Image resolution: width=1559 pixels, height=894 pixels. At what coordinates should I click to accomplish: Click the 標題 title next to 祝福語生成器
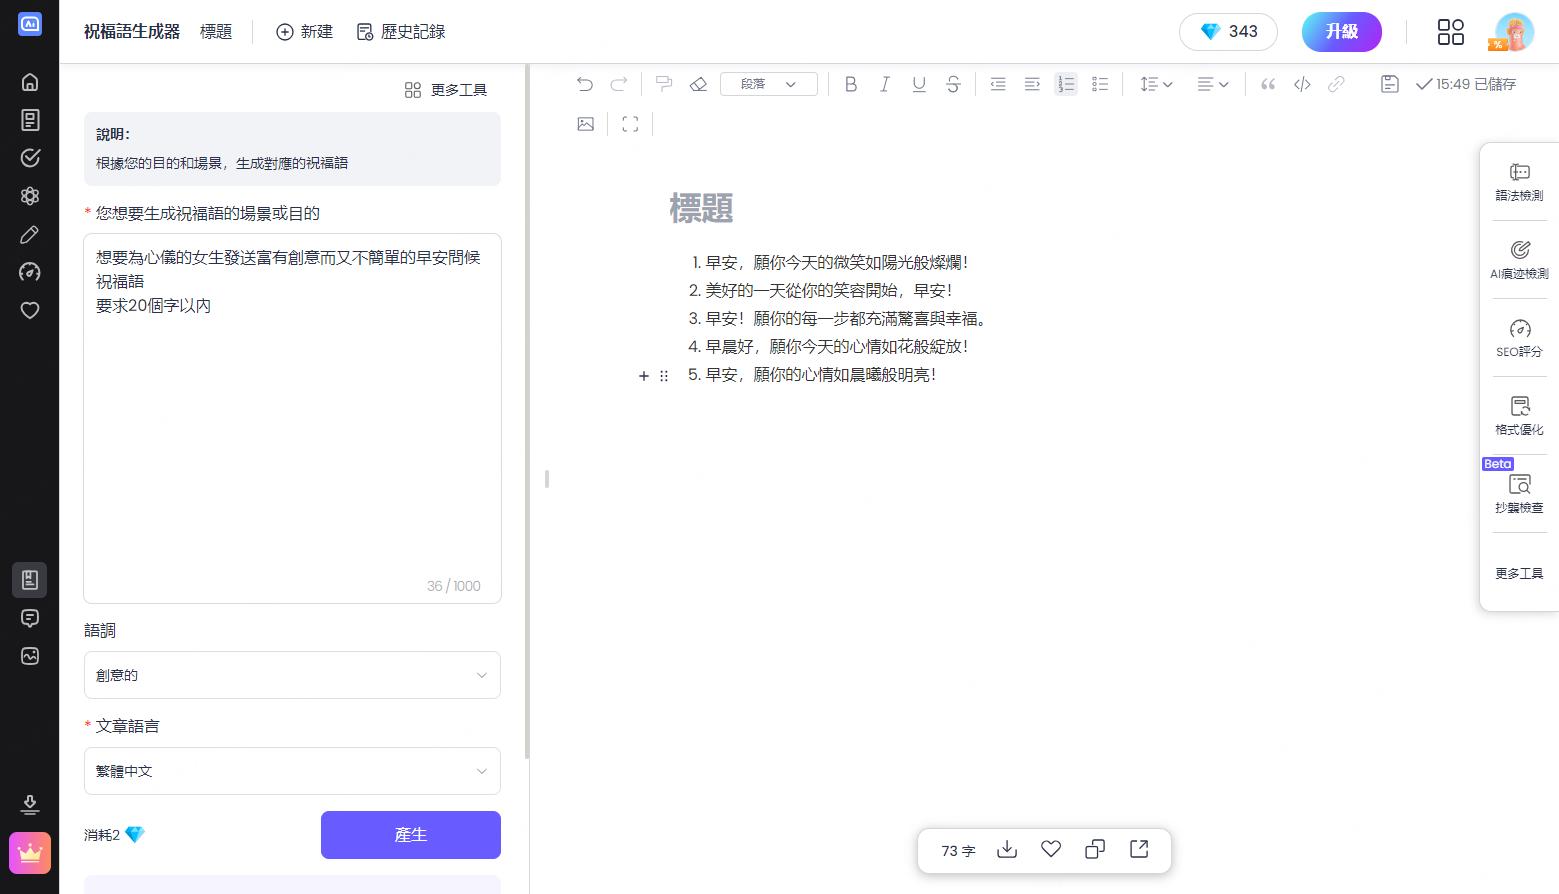pyautogui.click(x=216, y=32)
